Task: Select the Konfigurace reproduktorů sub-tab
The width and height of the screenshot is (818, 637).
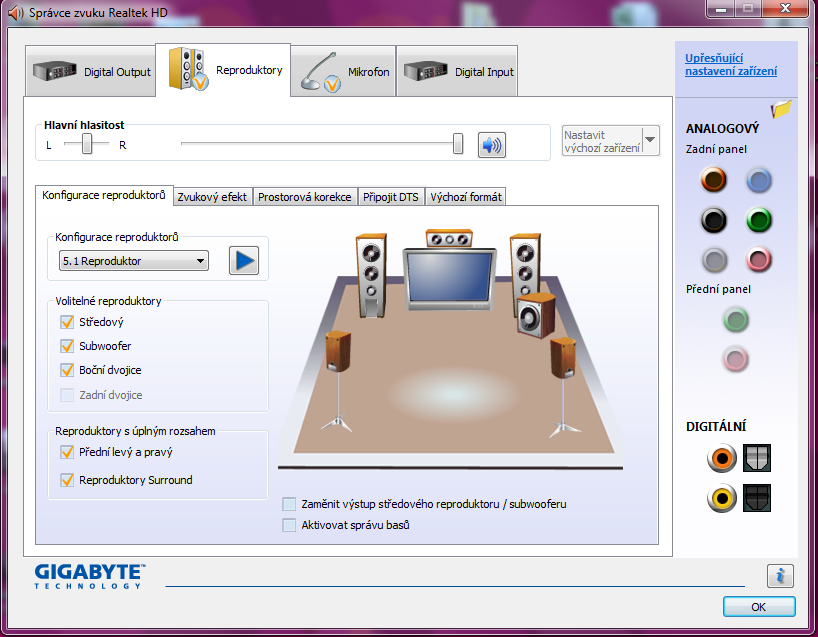Action: pos(104,195)
